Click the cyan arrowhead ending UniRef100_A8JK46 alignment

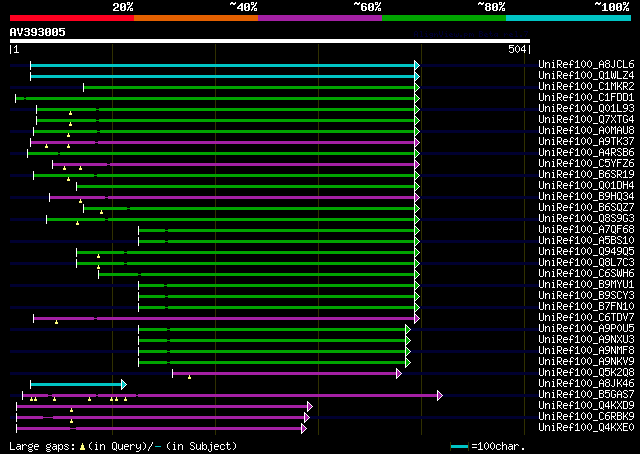[x=124, y=385]
